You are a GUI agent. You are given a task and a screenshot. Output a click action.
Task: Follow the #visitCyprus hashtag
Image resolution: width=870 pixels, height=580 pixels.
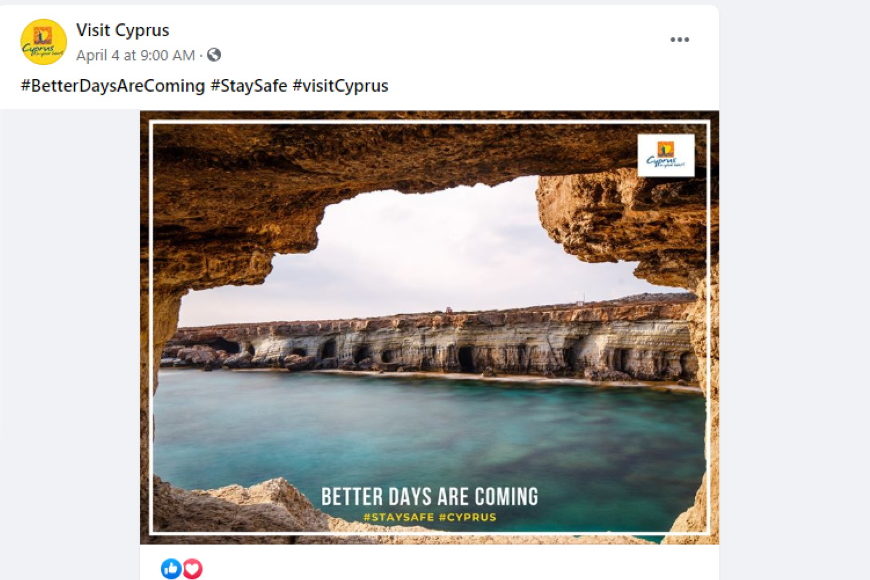[340, 85]
